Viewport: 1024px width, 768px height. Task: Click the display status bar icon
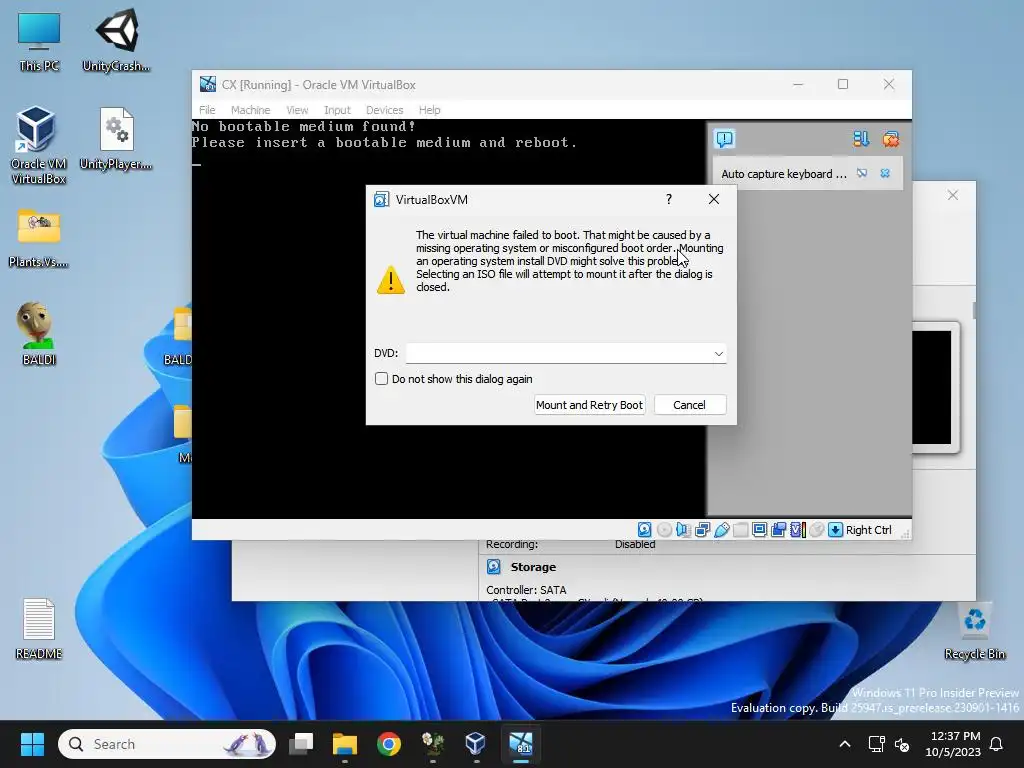pos(760,530)
